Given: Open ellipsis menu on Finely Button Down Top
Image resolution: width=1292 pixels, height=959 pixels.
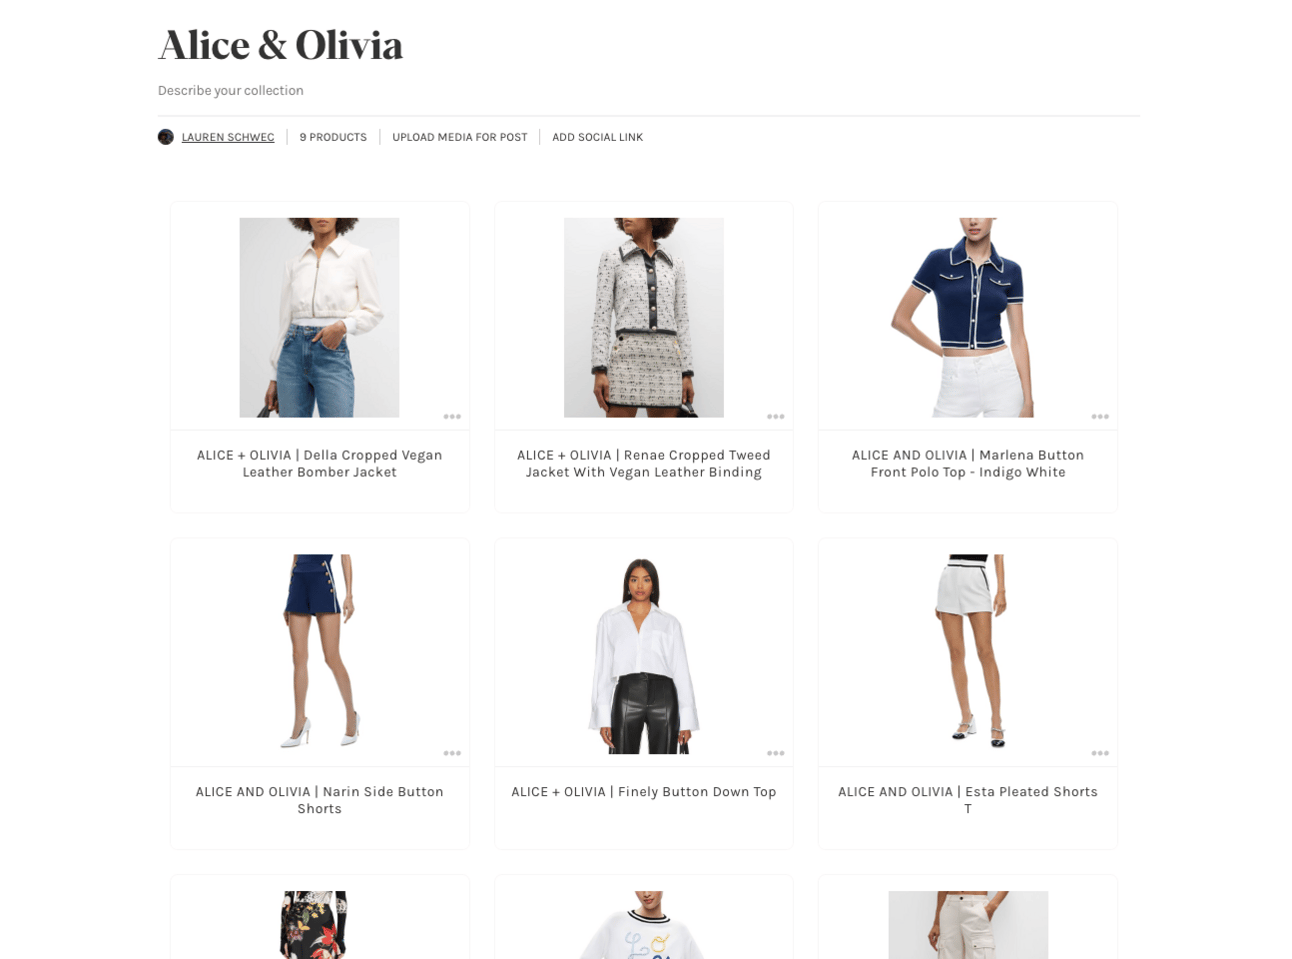Looking at the screenshot, I should click(x=776, y=754).
